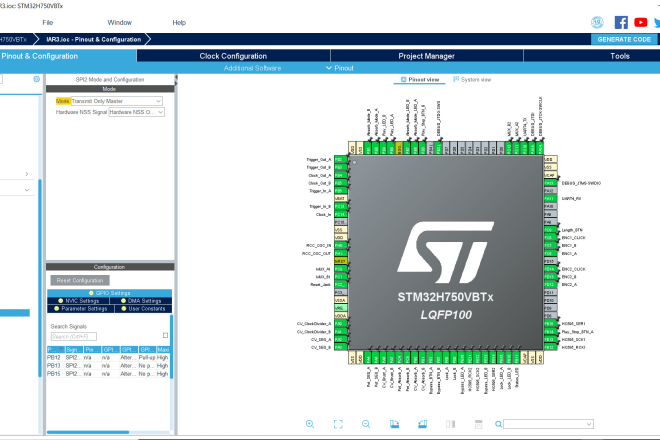This screenshot has width=660, height=440.
Task: Select the RCC_OSC_OUT pin on the chip
Action: pyautogui.click(x=341, y=253)
